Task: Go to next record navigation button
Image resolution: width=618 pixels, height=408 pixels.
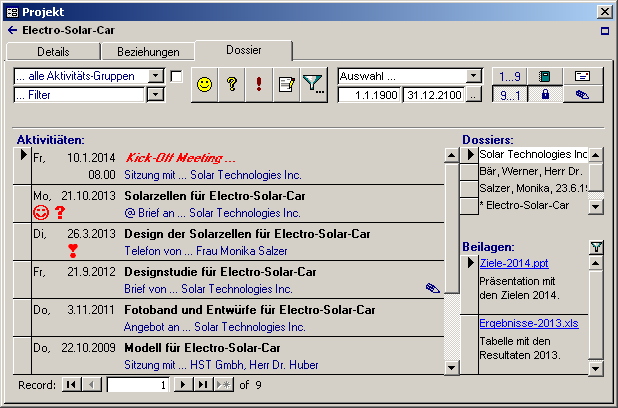Action: click(x=183, y=384)
